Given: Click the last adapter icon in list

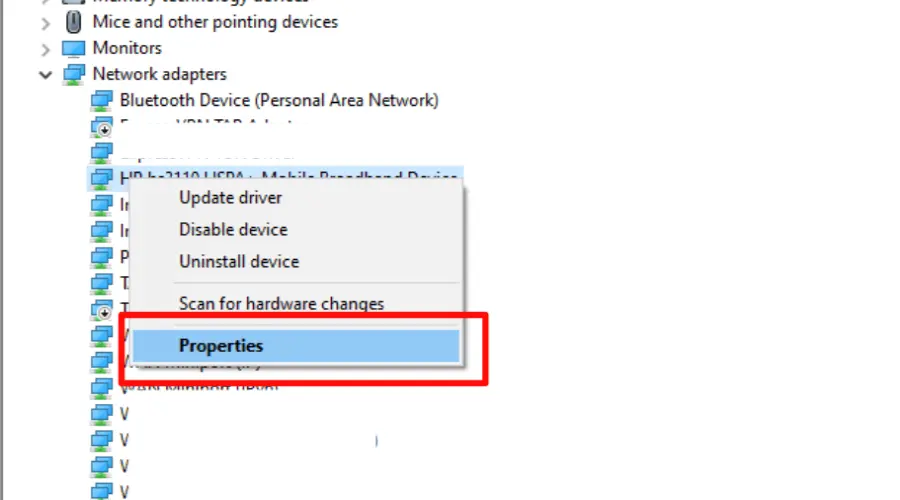Looking at the screenshot, I should (102, 491).
